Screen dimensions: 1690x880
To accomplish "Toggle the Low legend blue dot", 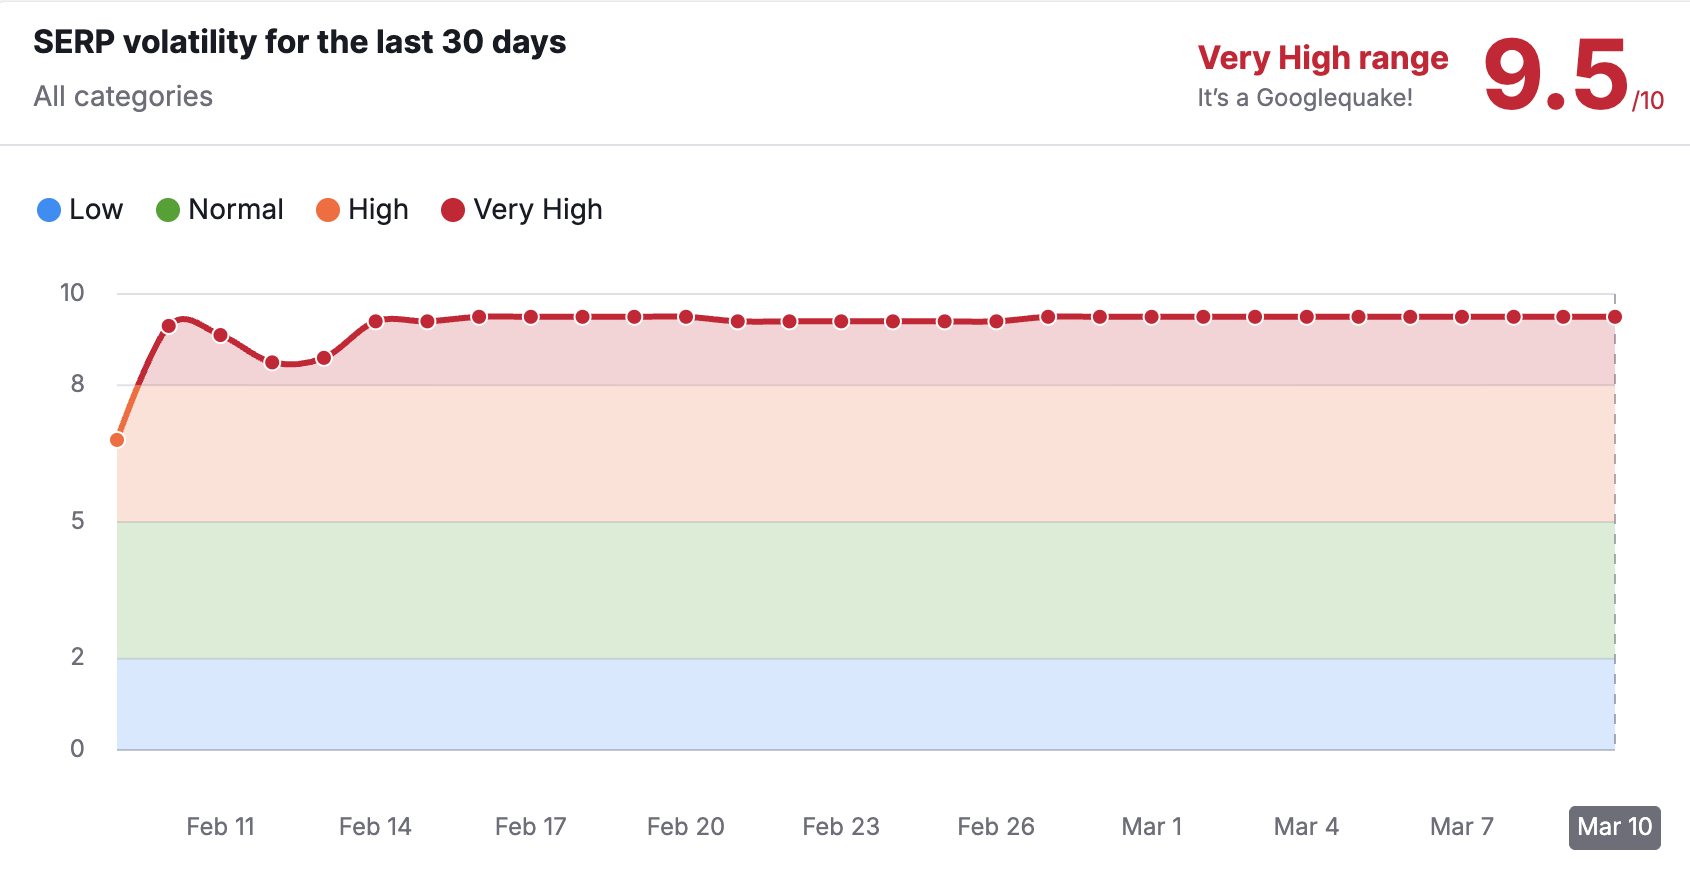I will click(49, 210).
